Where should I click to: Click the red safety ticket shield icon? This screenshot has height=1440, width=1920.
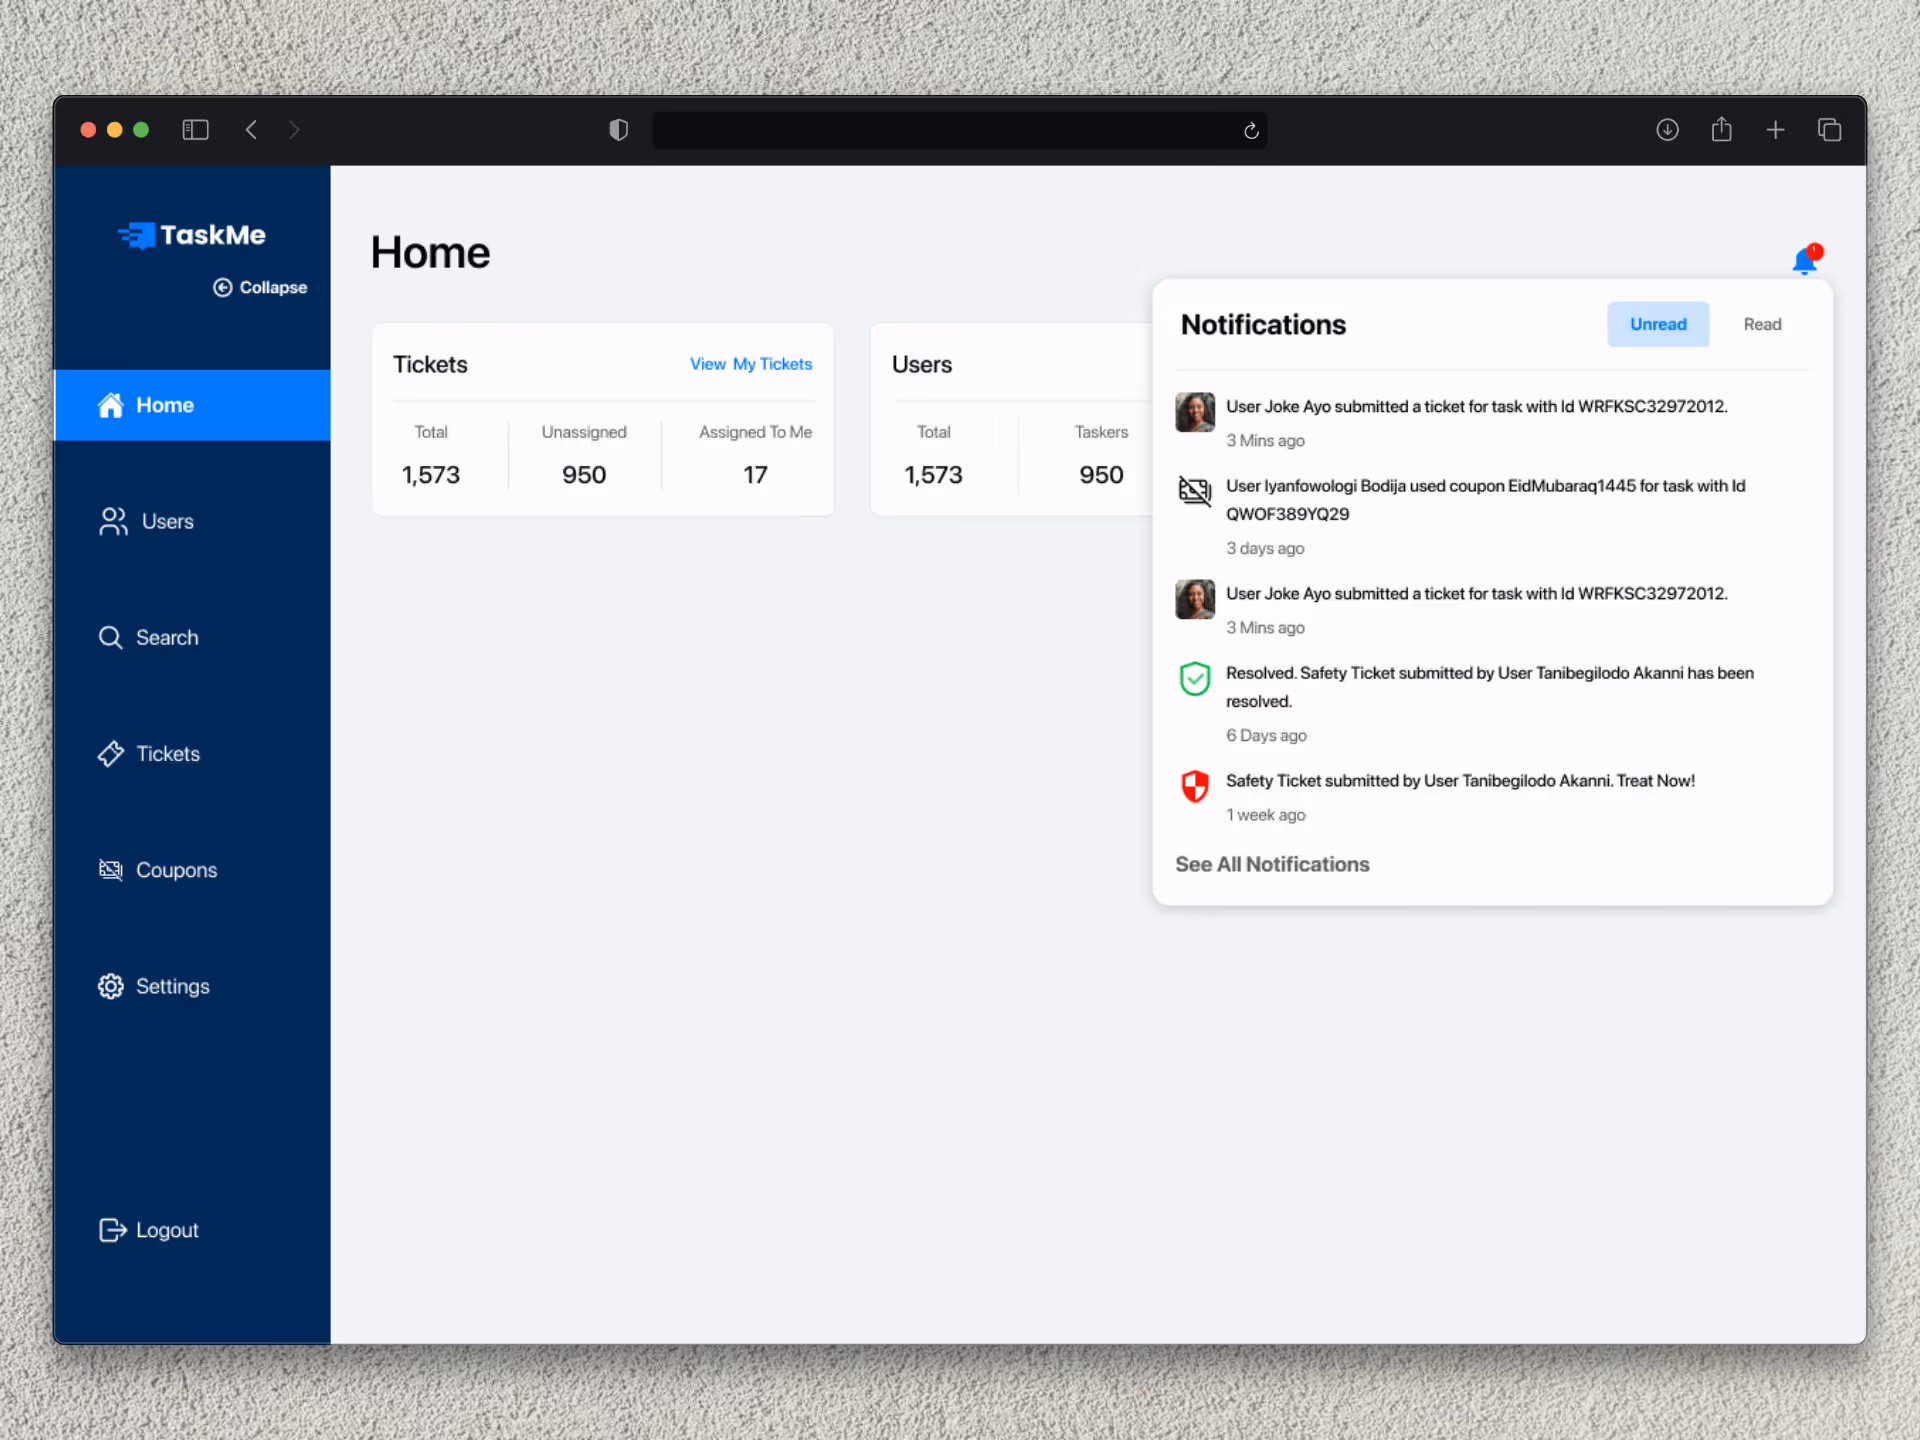pos(1195,786)
